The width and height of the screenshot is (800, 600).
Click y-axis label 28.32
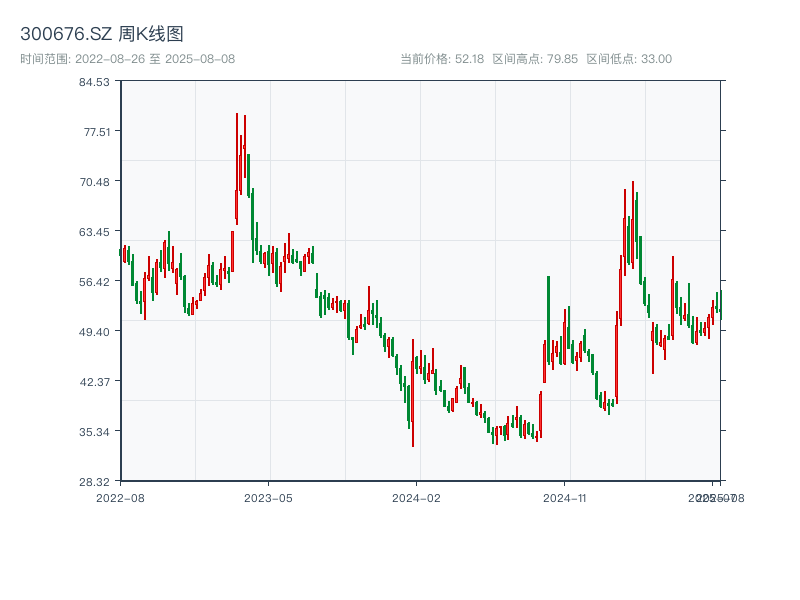(x=94, y=482)
